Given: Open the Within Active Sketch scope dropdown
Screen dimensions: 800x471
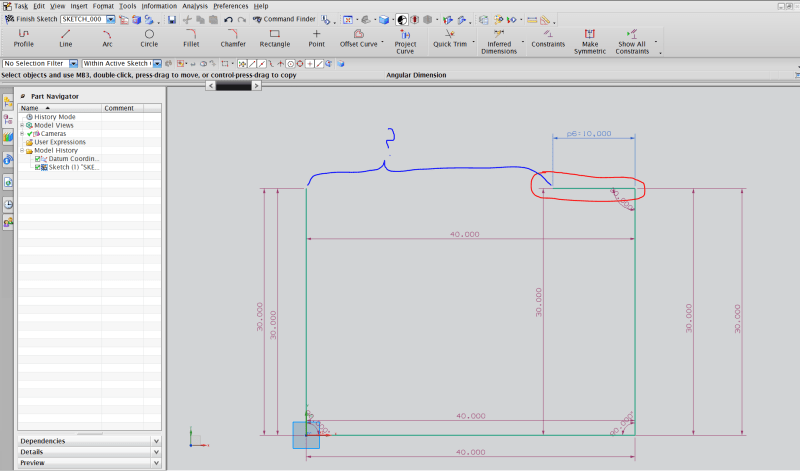Looking at the screenshot, I should pyautogui.click(x=157, y=63).
